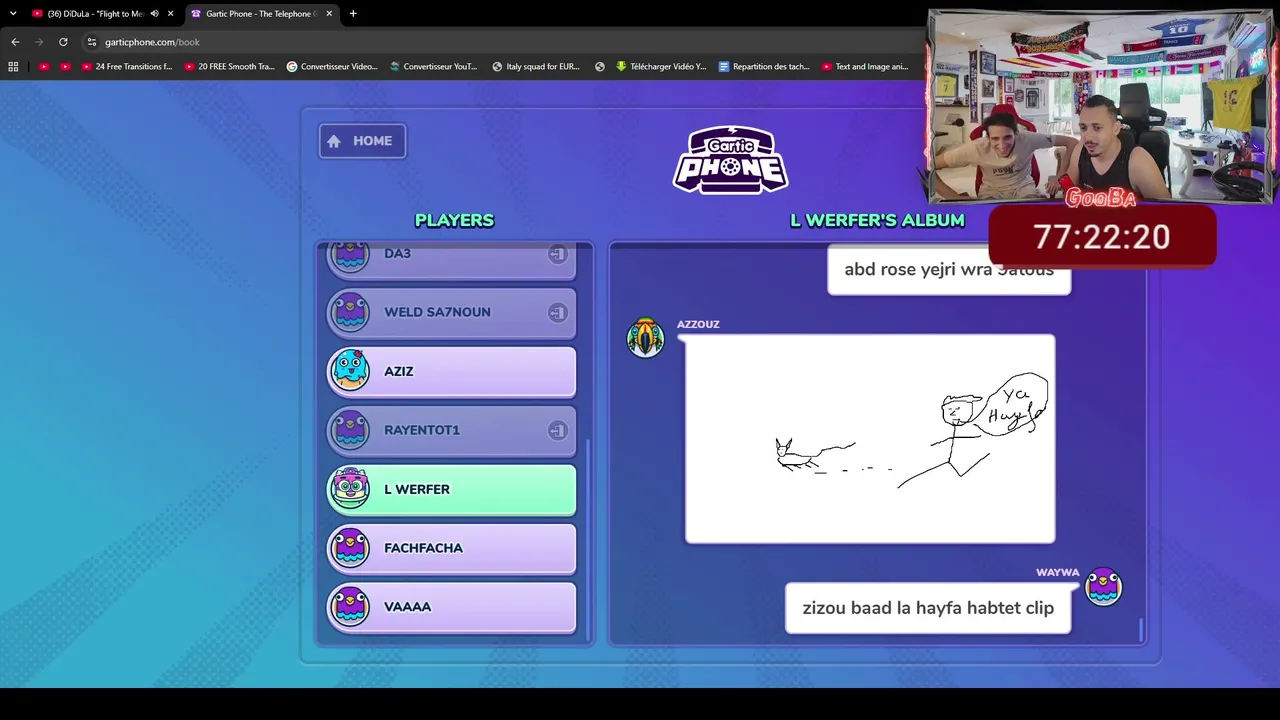
Task: Click the exit icon beside DA3
Action: (557, 254)
